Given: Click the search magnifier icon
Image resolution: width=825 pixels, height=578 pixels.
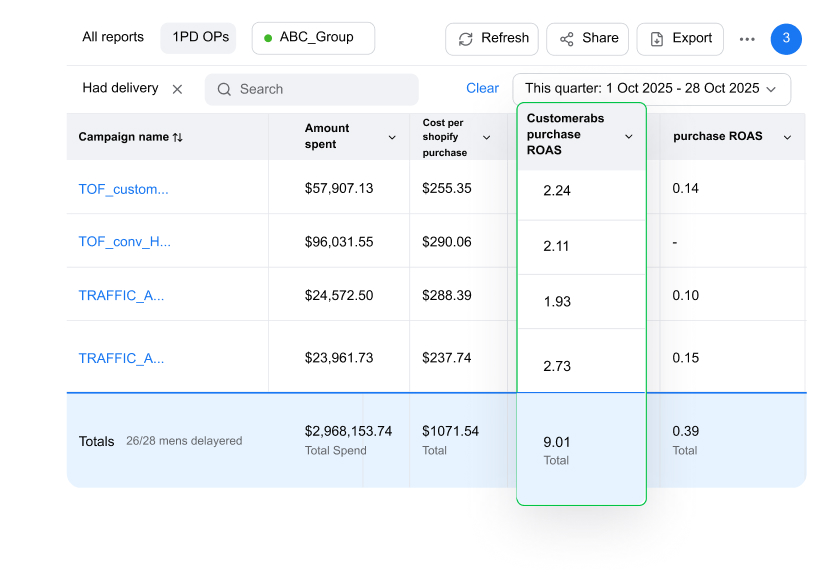Looking at the screenshot, I should tap(225, 89).
